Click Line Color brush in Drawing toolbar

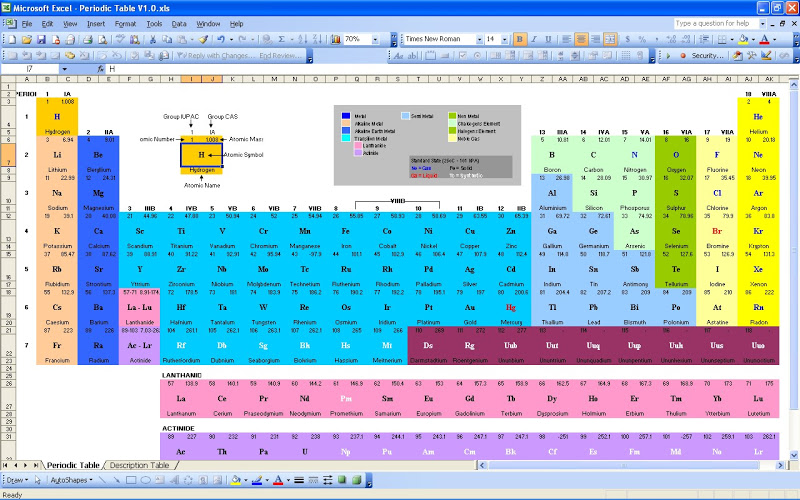[257, 480]
